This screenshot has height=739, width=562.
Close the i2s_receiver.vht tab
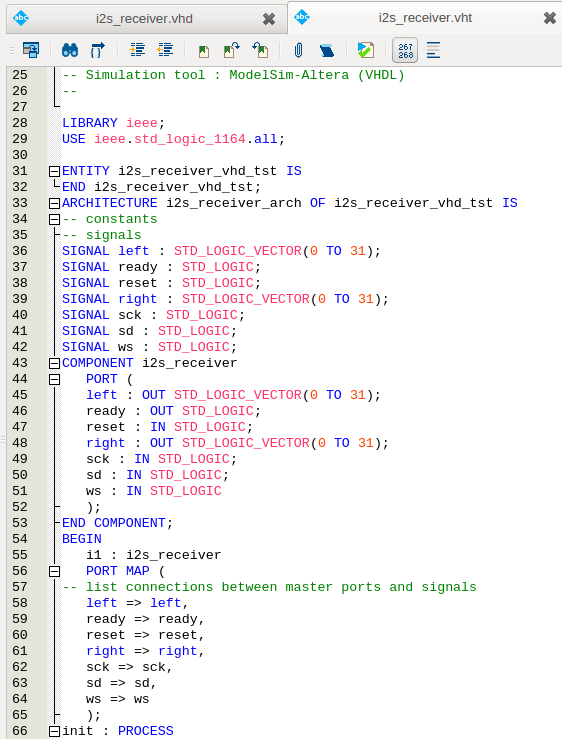(550, 18)
